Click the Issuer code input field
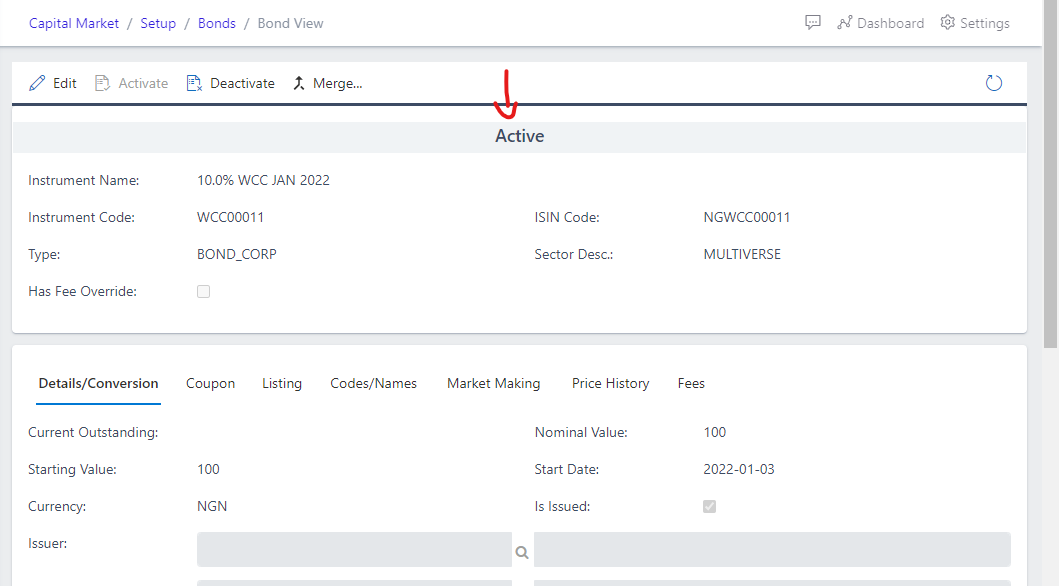The width and height of the screenshot is (1059, 586). pos(354,550)
